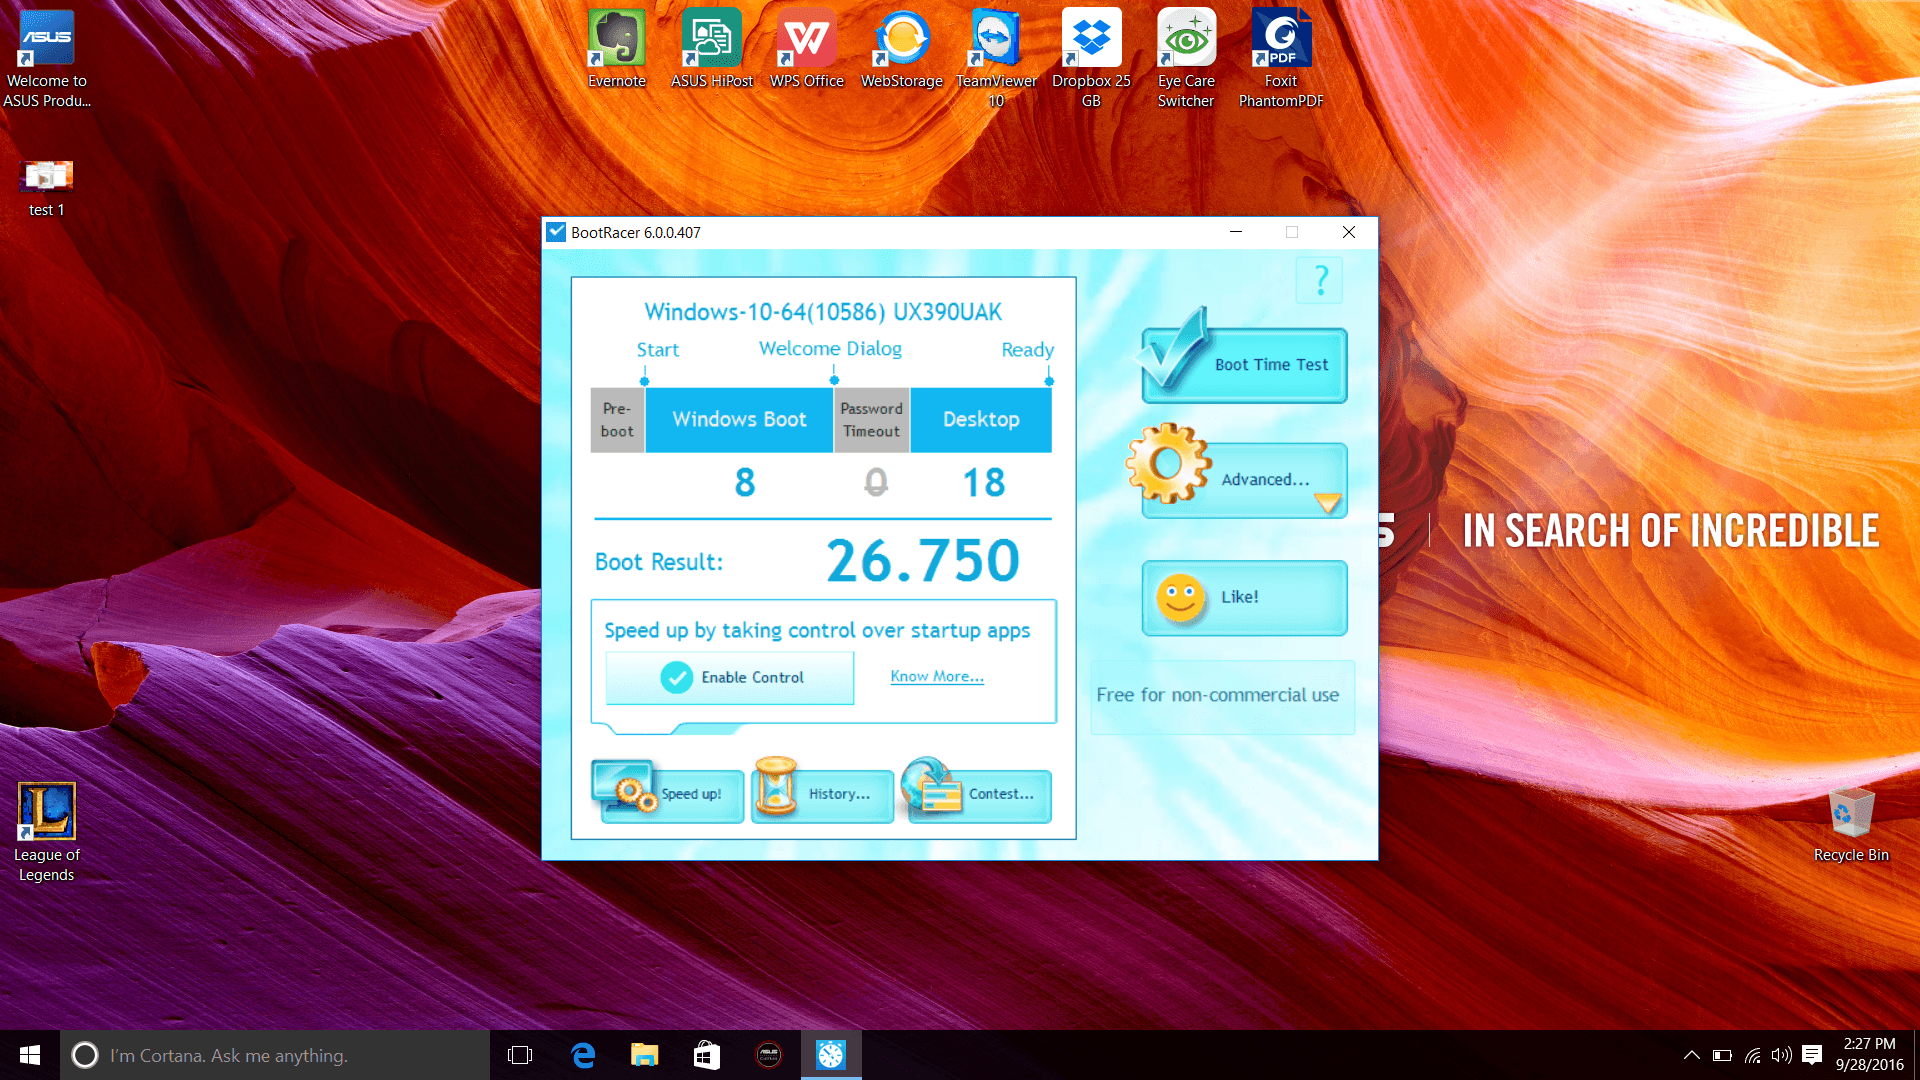1920x1080 pixels.
Task: Open Evernote desktop shortcut
Action: [617, 50]
